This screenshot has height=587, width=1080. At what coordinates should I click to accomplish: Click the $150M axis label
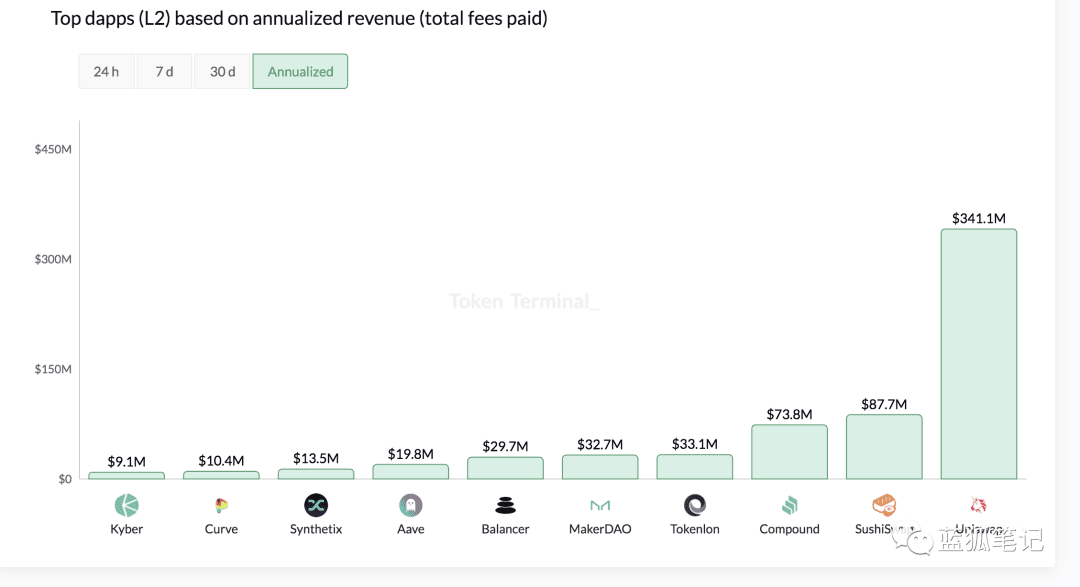coord(53,369)
